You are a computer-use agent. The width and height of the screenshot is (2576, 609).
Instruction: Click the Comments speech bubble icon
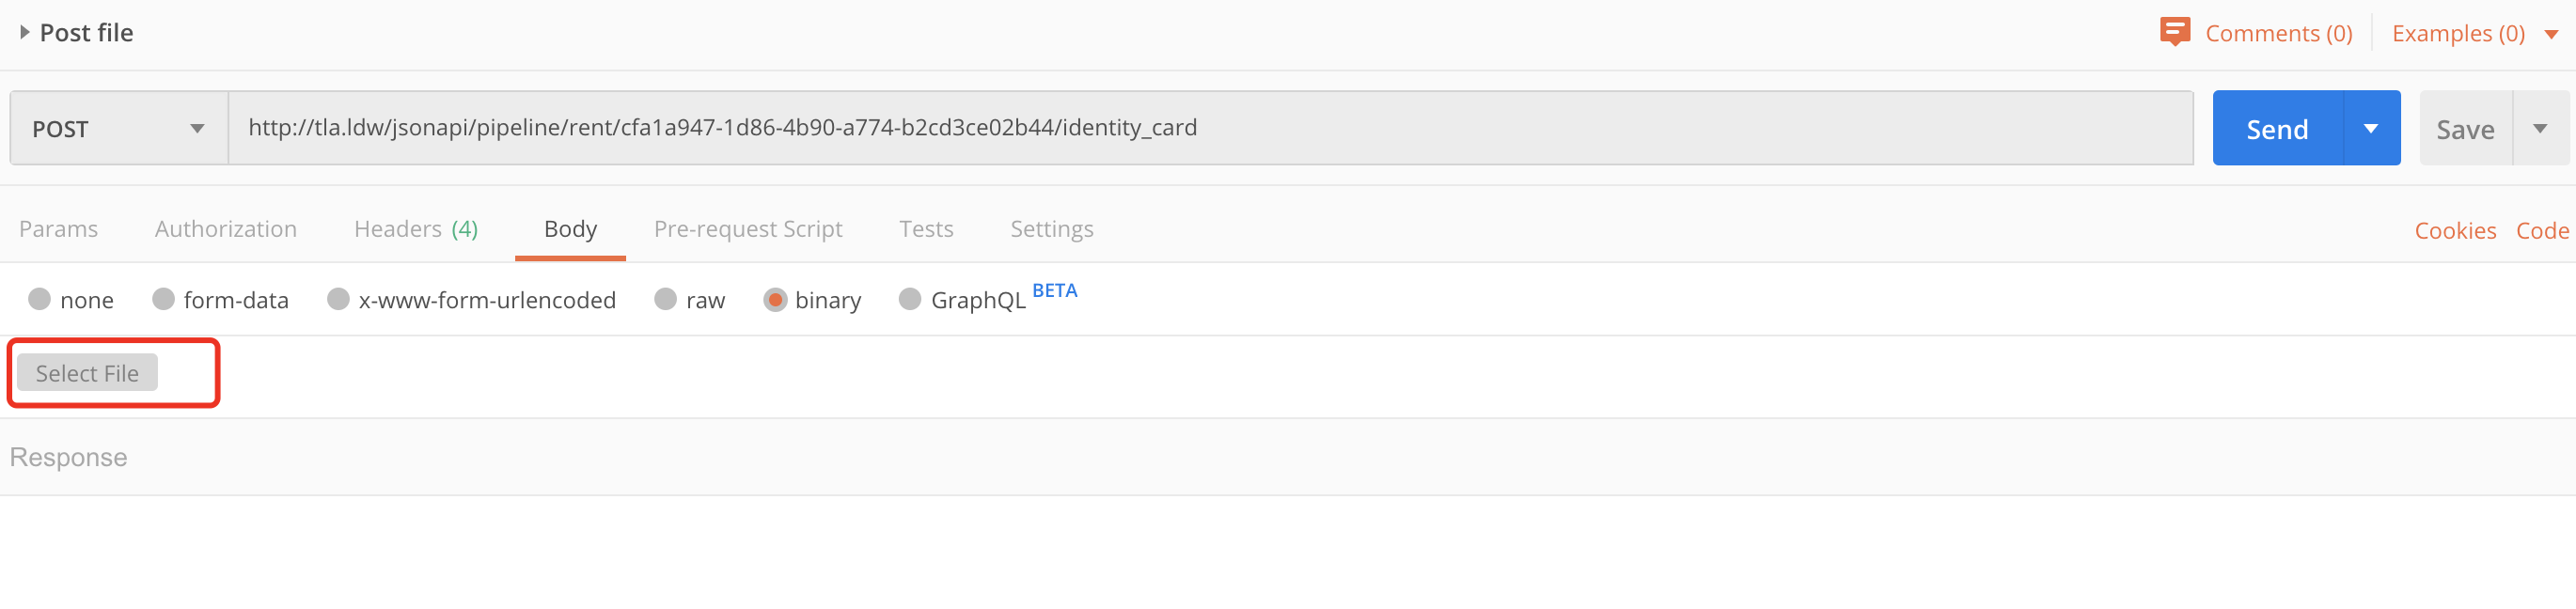[x=2174, y=32]
